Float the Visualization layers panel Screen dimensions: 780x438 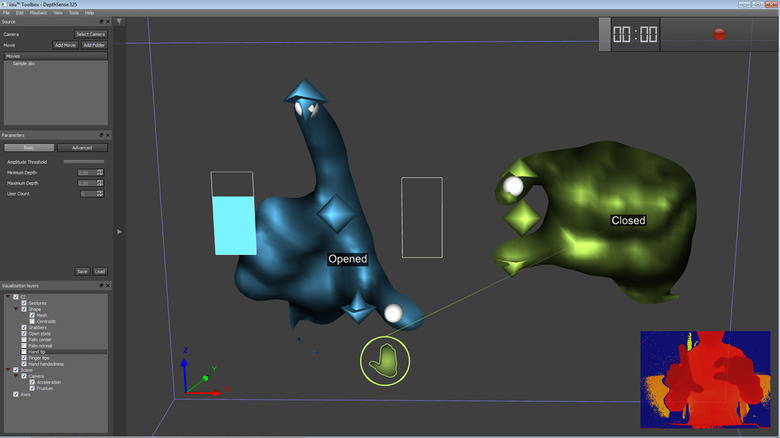101,286
